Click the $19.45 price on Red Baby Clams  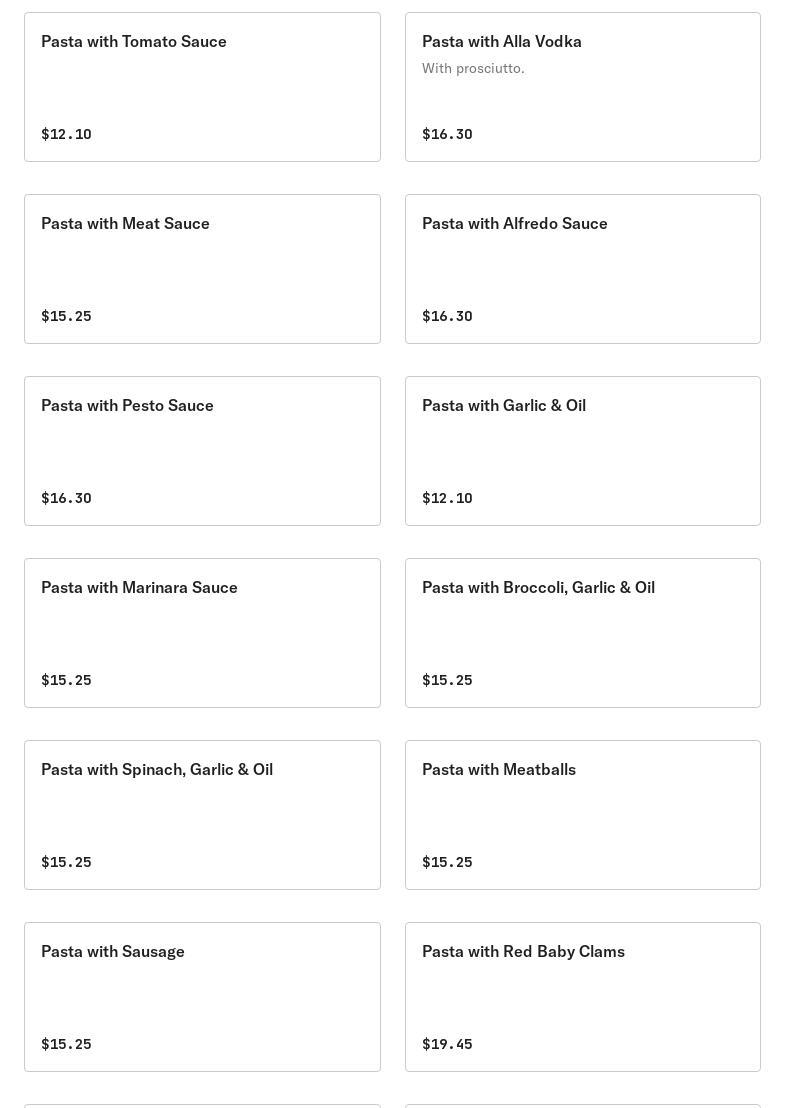447,1044
